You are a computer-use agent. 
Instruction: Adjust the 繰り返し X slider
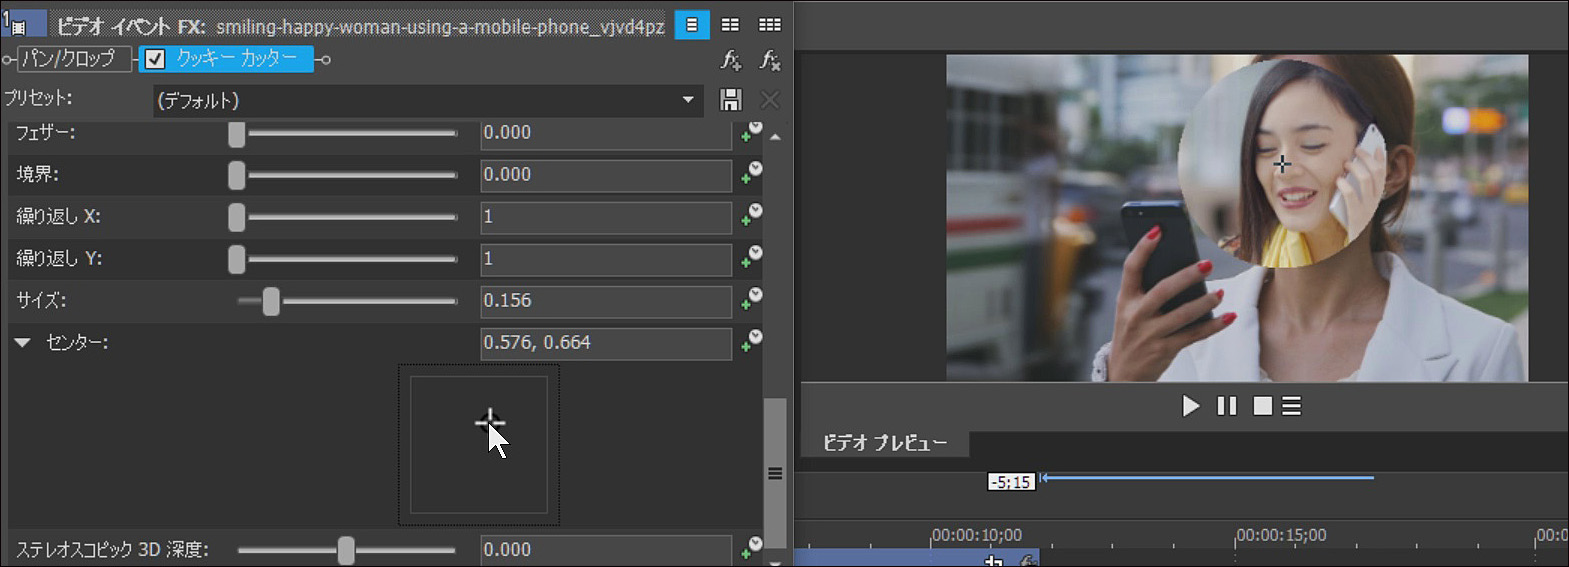pyautogui.click(x=236, y=217)
